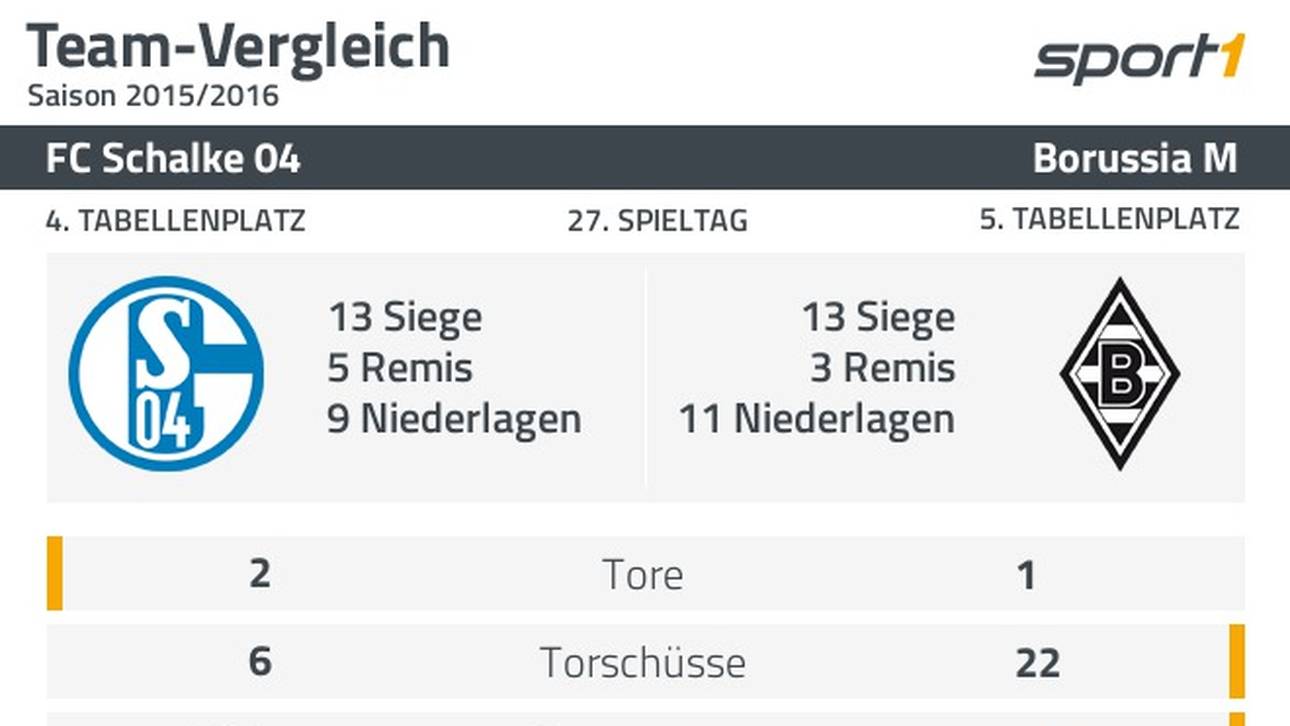Click Schalke's Tore value 2
The image size is (1290, 726).
click(260, 574)
